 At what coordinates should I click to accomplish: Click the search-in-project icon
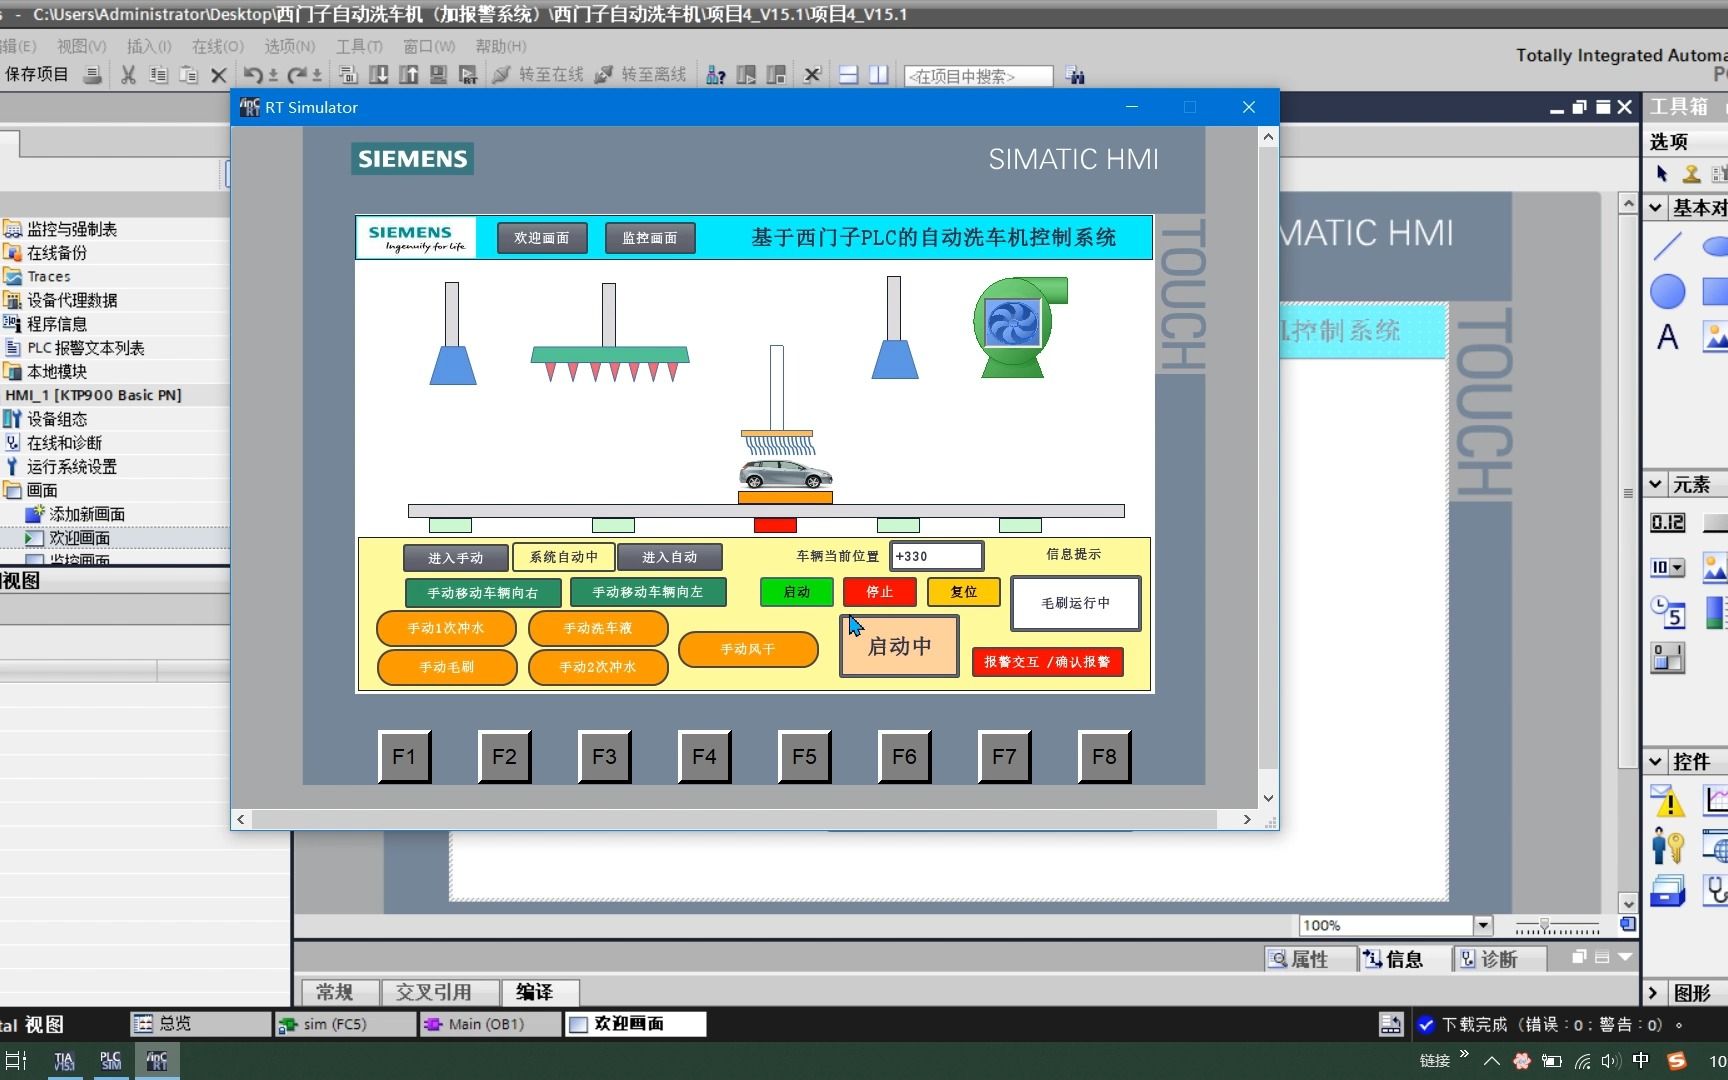[x=1075, y=75]
